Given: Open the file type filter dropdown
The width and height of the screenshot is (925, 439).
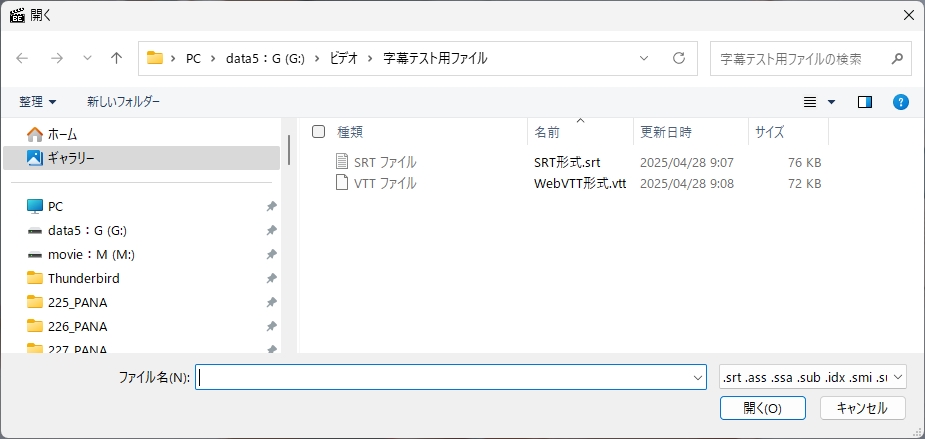Looking at the screenshot, I should [812, 377].
